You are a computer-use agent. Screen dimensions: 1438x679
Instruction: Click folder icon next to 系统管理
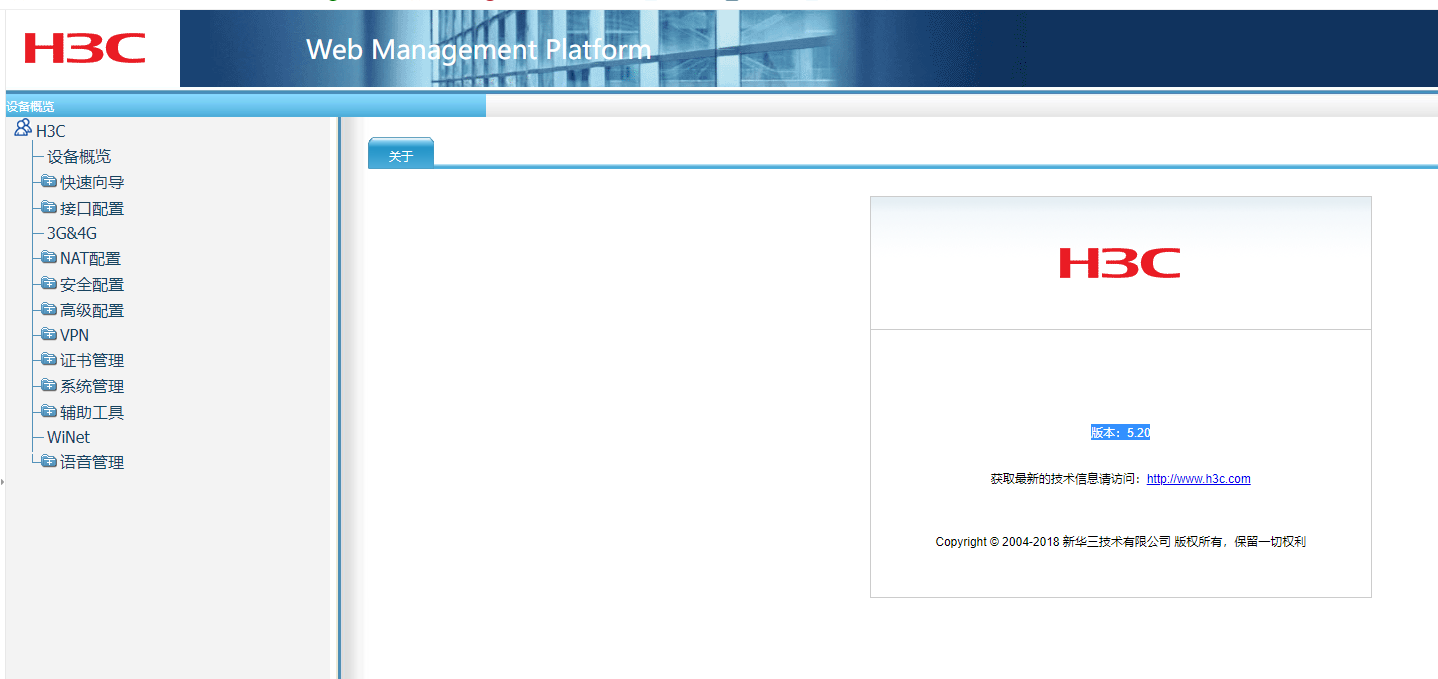point(49,385)
